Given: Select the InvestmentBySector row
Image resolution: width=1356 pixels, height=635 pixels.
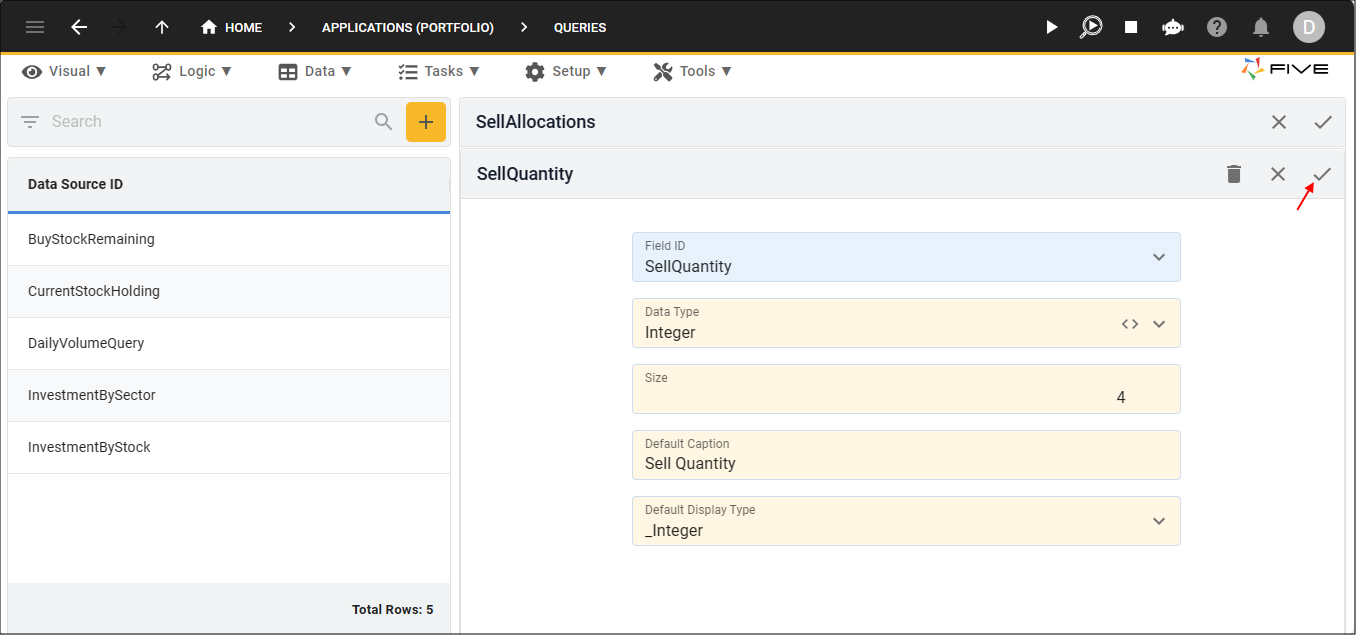Looking at the screenshot, I should pos(229,395).
